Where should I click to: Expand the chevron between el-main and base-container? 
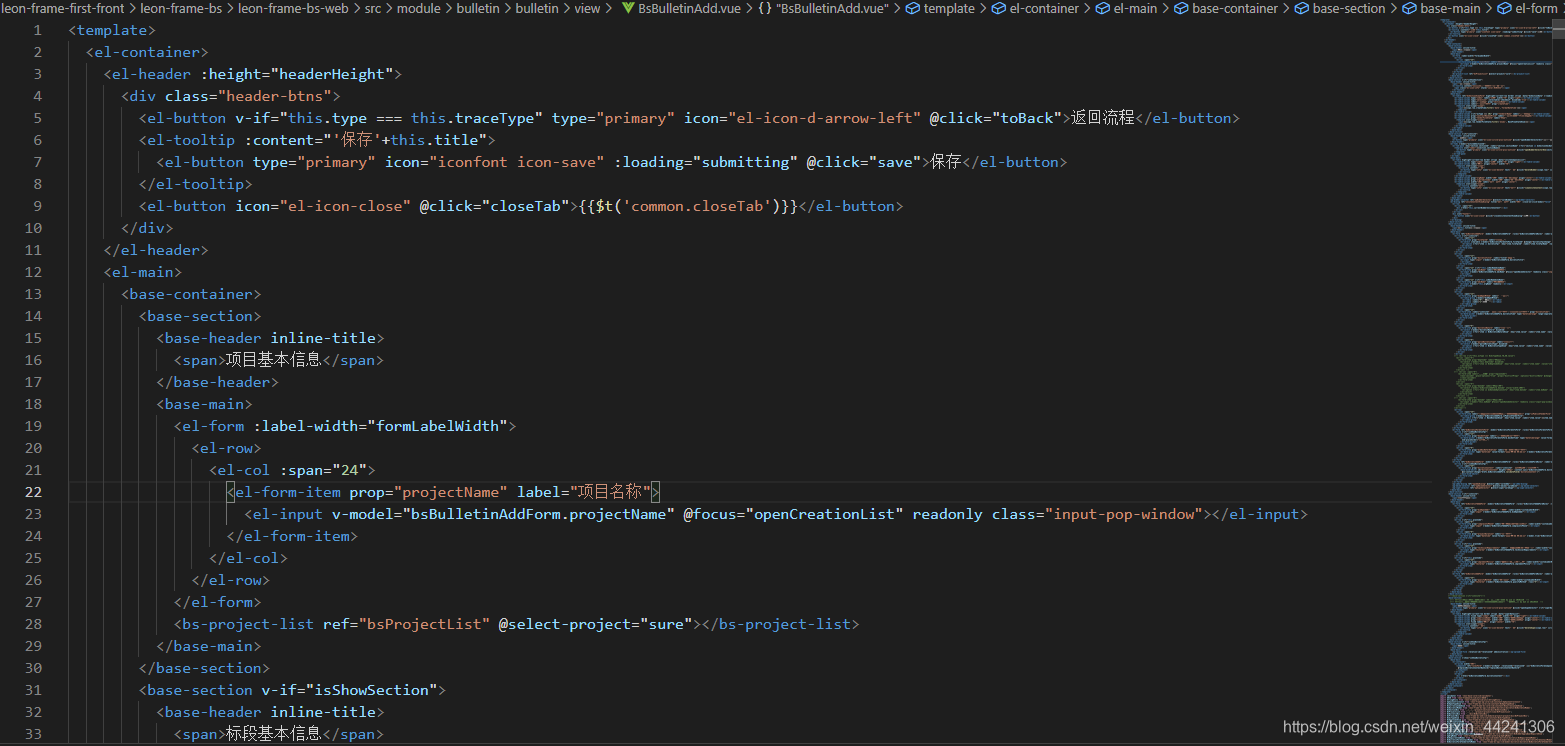(x=1164, y=8)
